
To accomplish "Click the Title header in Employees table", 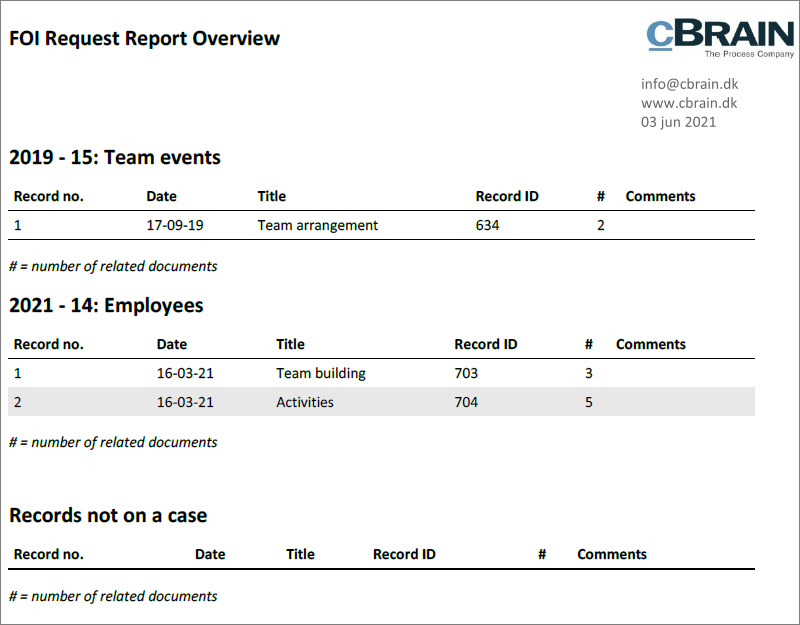I will click(290, 344).
